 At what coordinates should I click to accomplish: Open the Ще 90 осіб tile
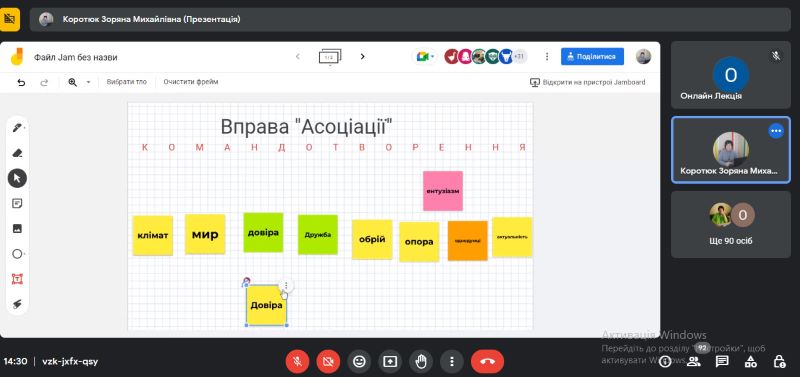tap(731, 224)
